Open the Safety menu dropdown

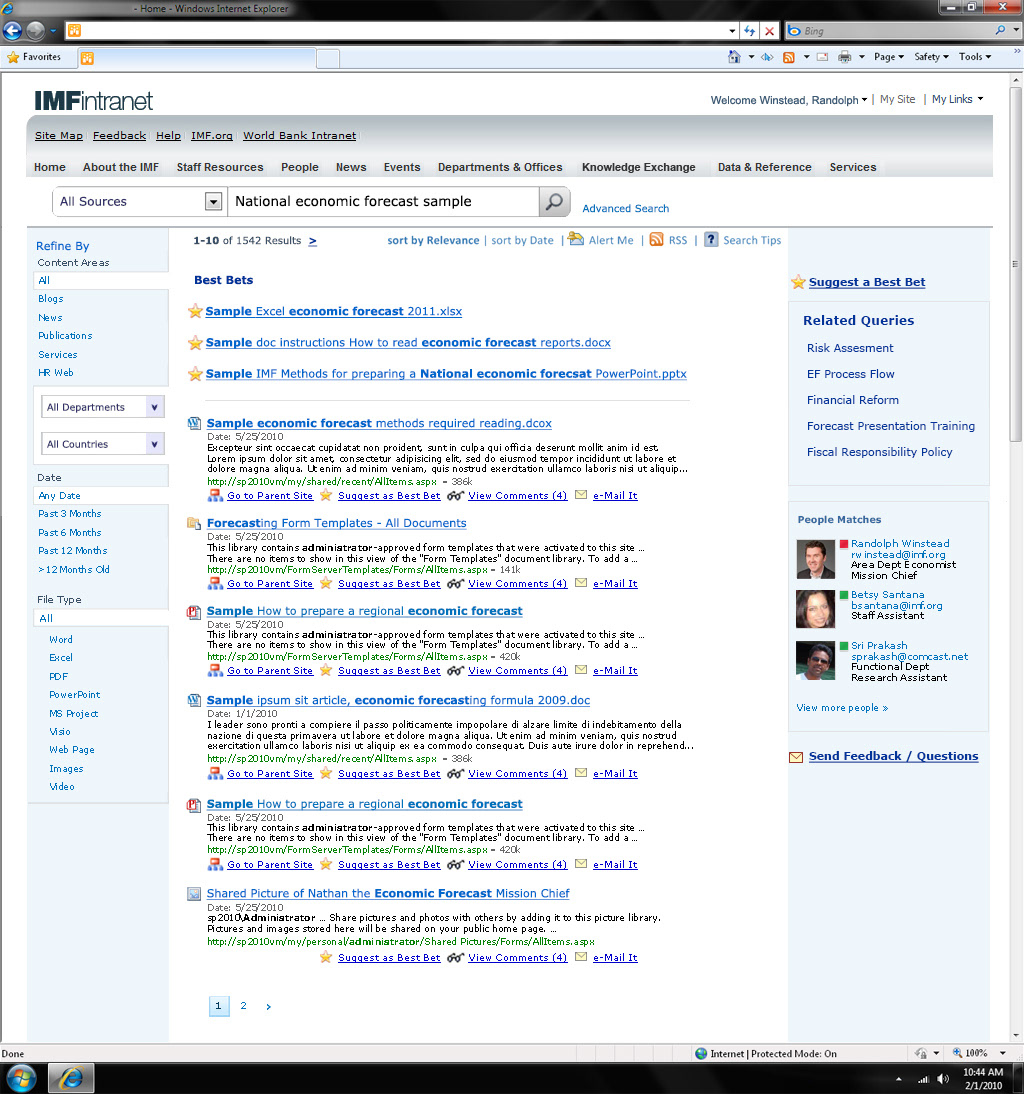931,57
